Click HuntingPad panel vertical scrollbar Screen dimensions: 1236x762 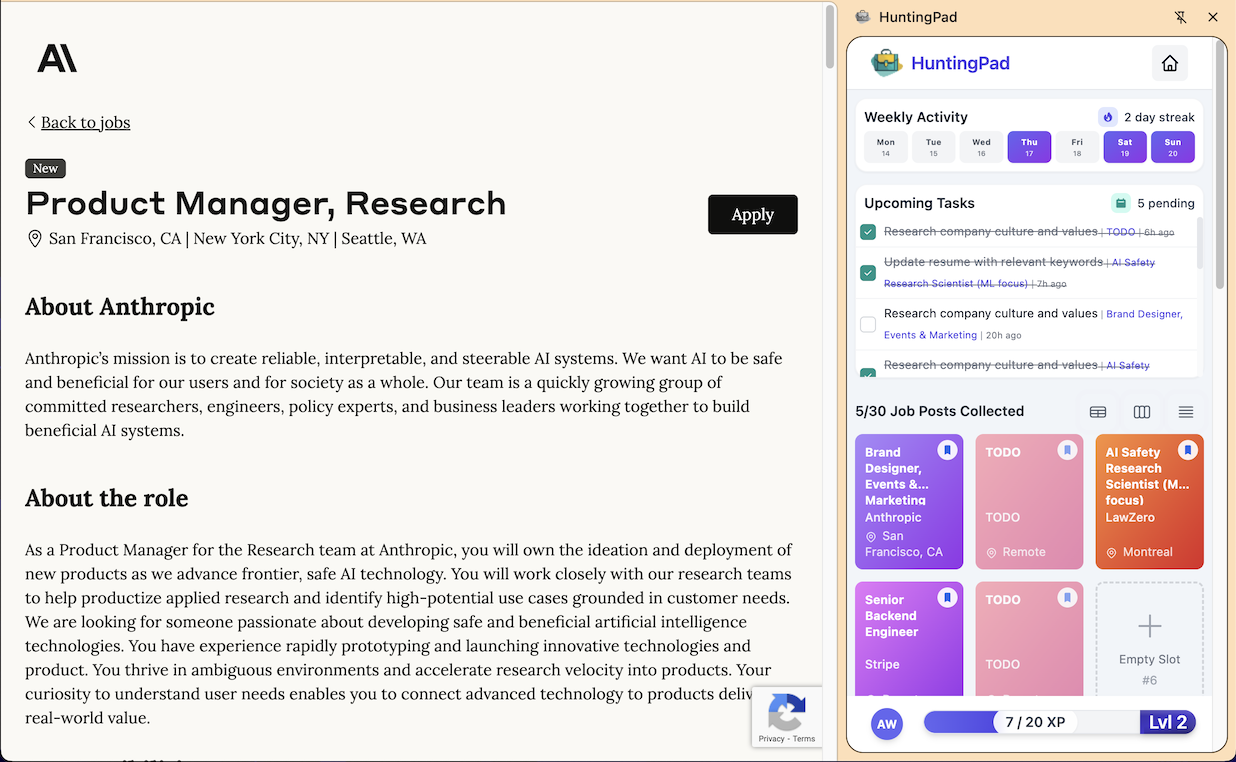tap(1219, 165)
